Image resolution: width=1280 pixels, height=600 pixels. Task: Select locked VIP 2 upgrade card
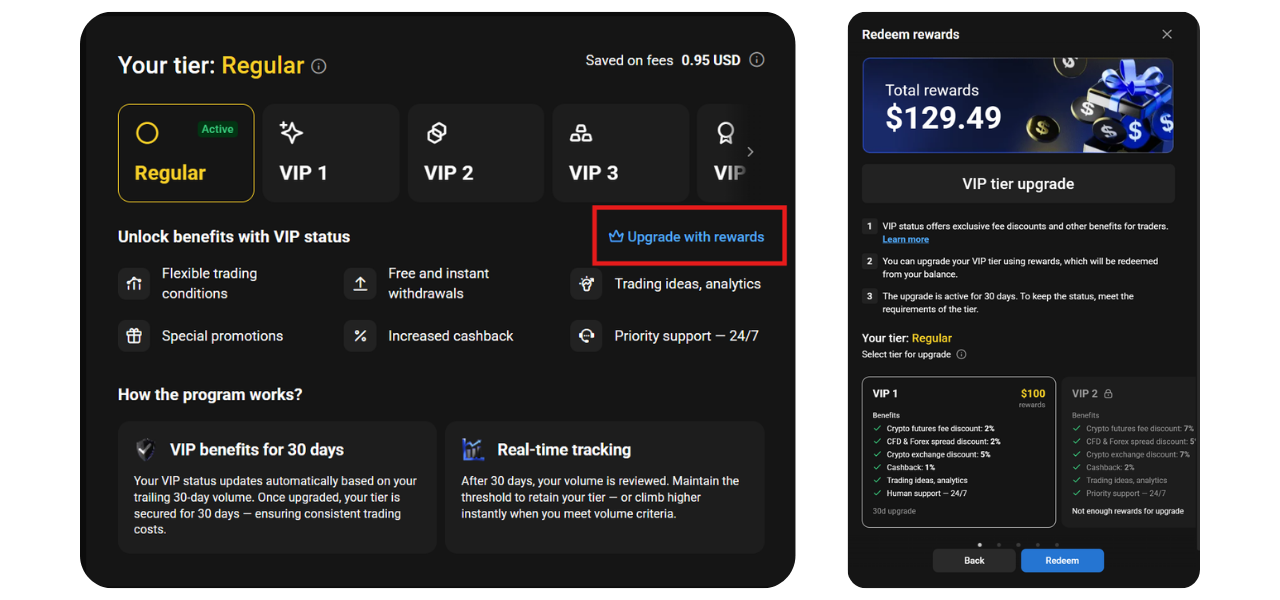pyautogui.click(x=1129, y=452)
